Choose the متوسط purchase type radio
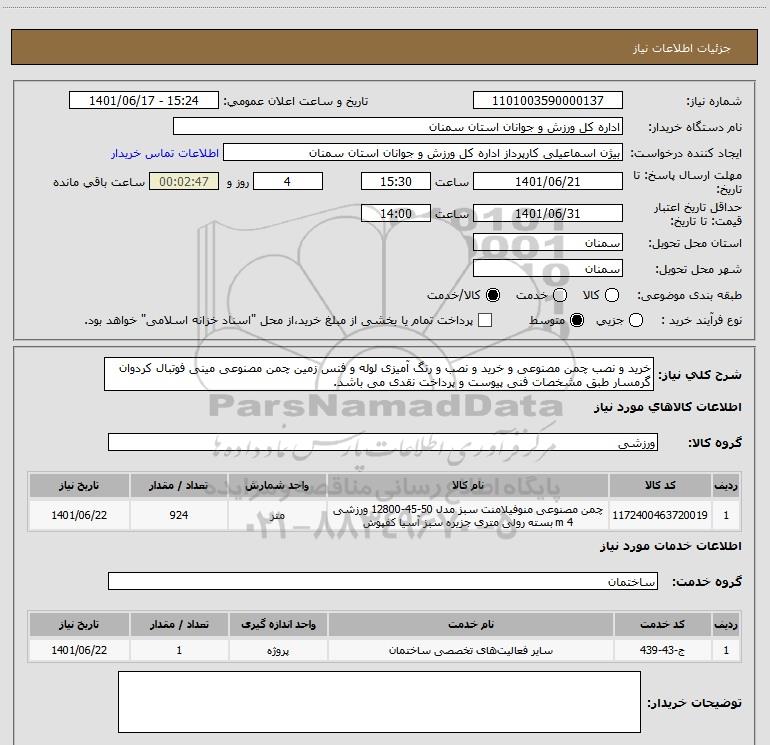This screenshot has height=745, width=770. tap(577, 320)
